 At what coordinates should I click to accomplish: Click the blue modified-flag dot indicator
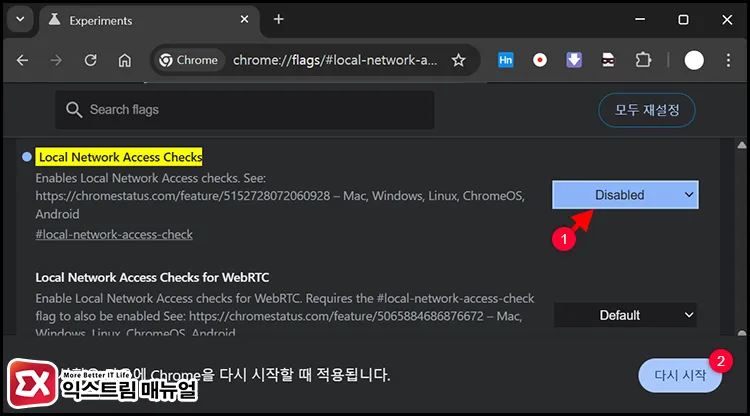27,157
